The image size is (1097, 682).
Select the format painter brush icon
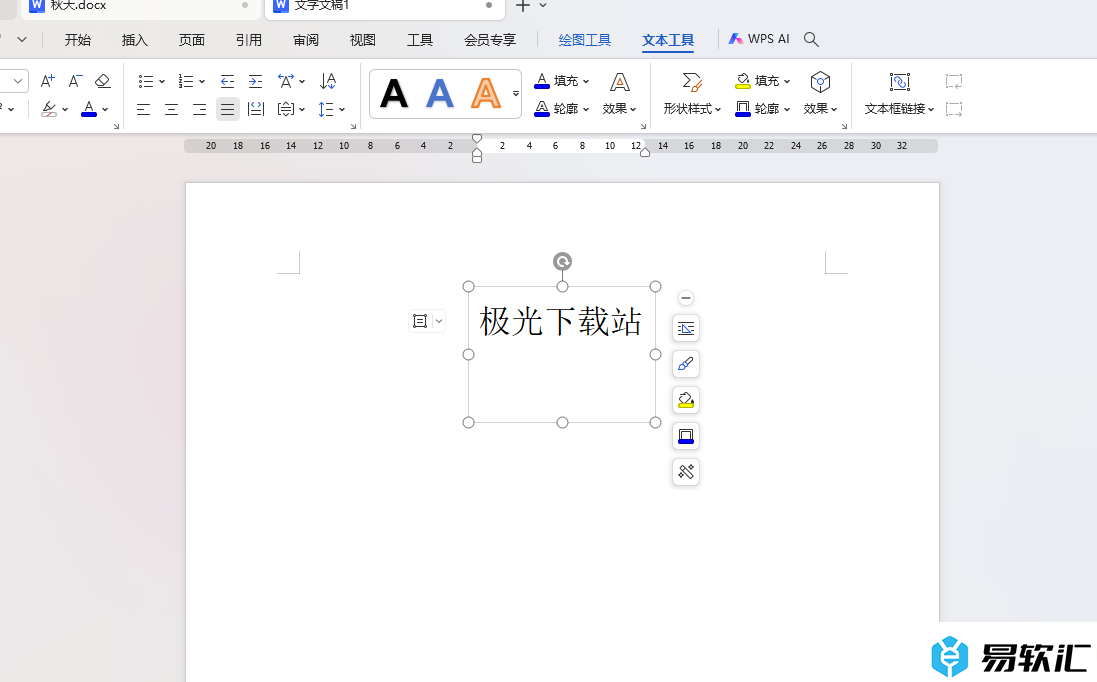[x=686, y=364]
